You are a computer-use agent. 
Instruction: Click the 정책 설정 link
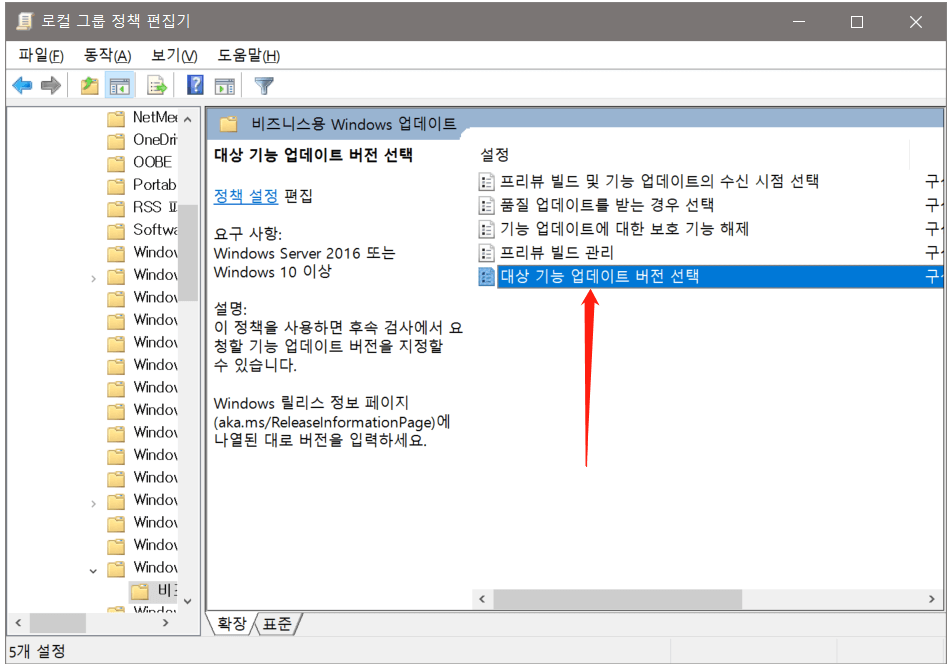[246, 196]
